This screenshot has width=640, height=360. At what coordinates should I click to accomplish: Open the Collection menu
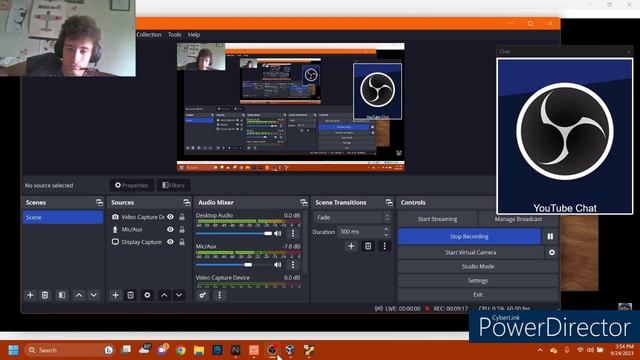(149, 35)
